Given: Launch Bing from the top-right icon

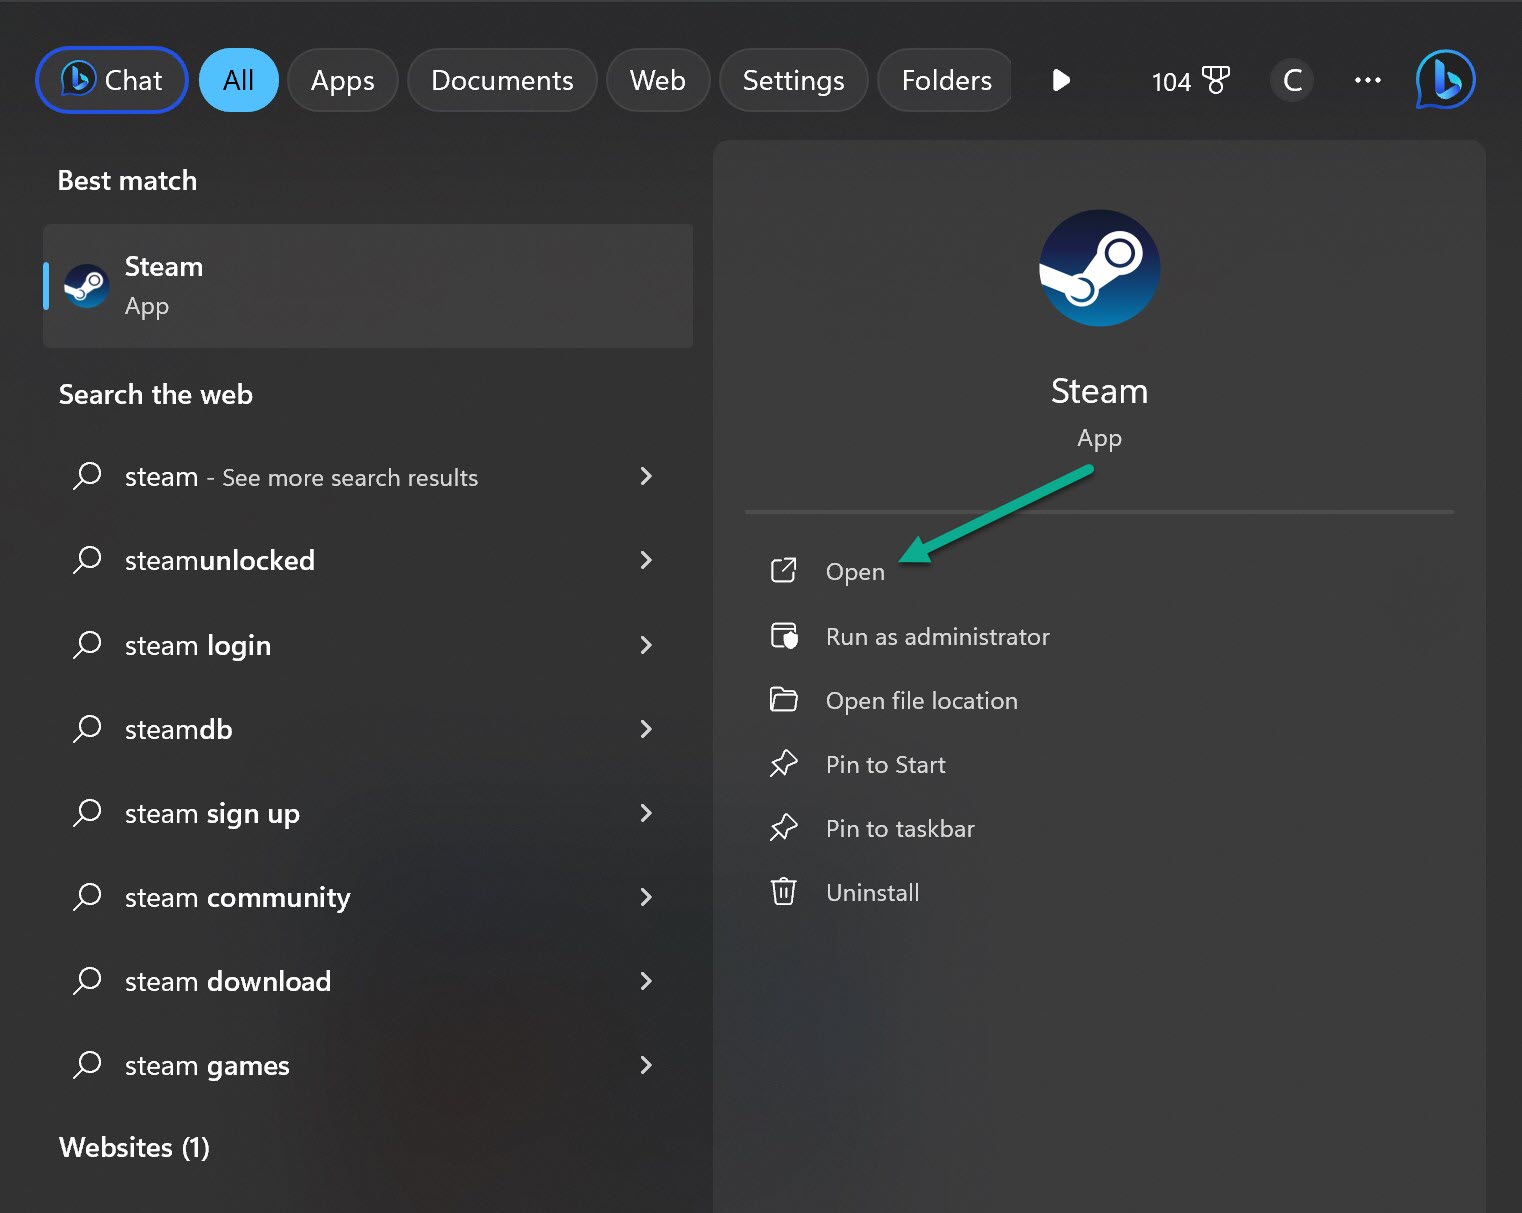Looking at the screenshot, I should (1445, 80).
